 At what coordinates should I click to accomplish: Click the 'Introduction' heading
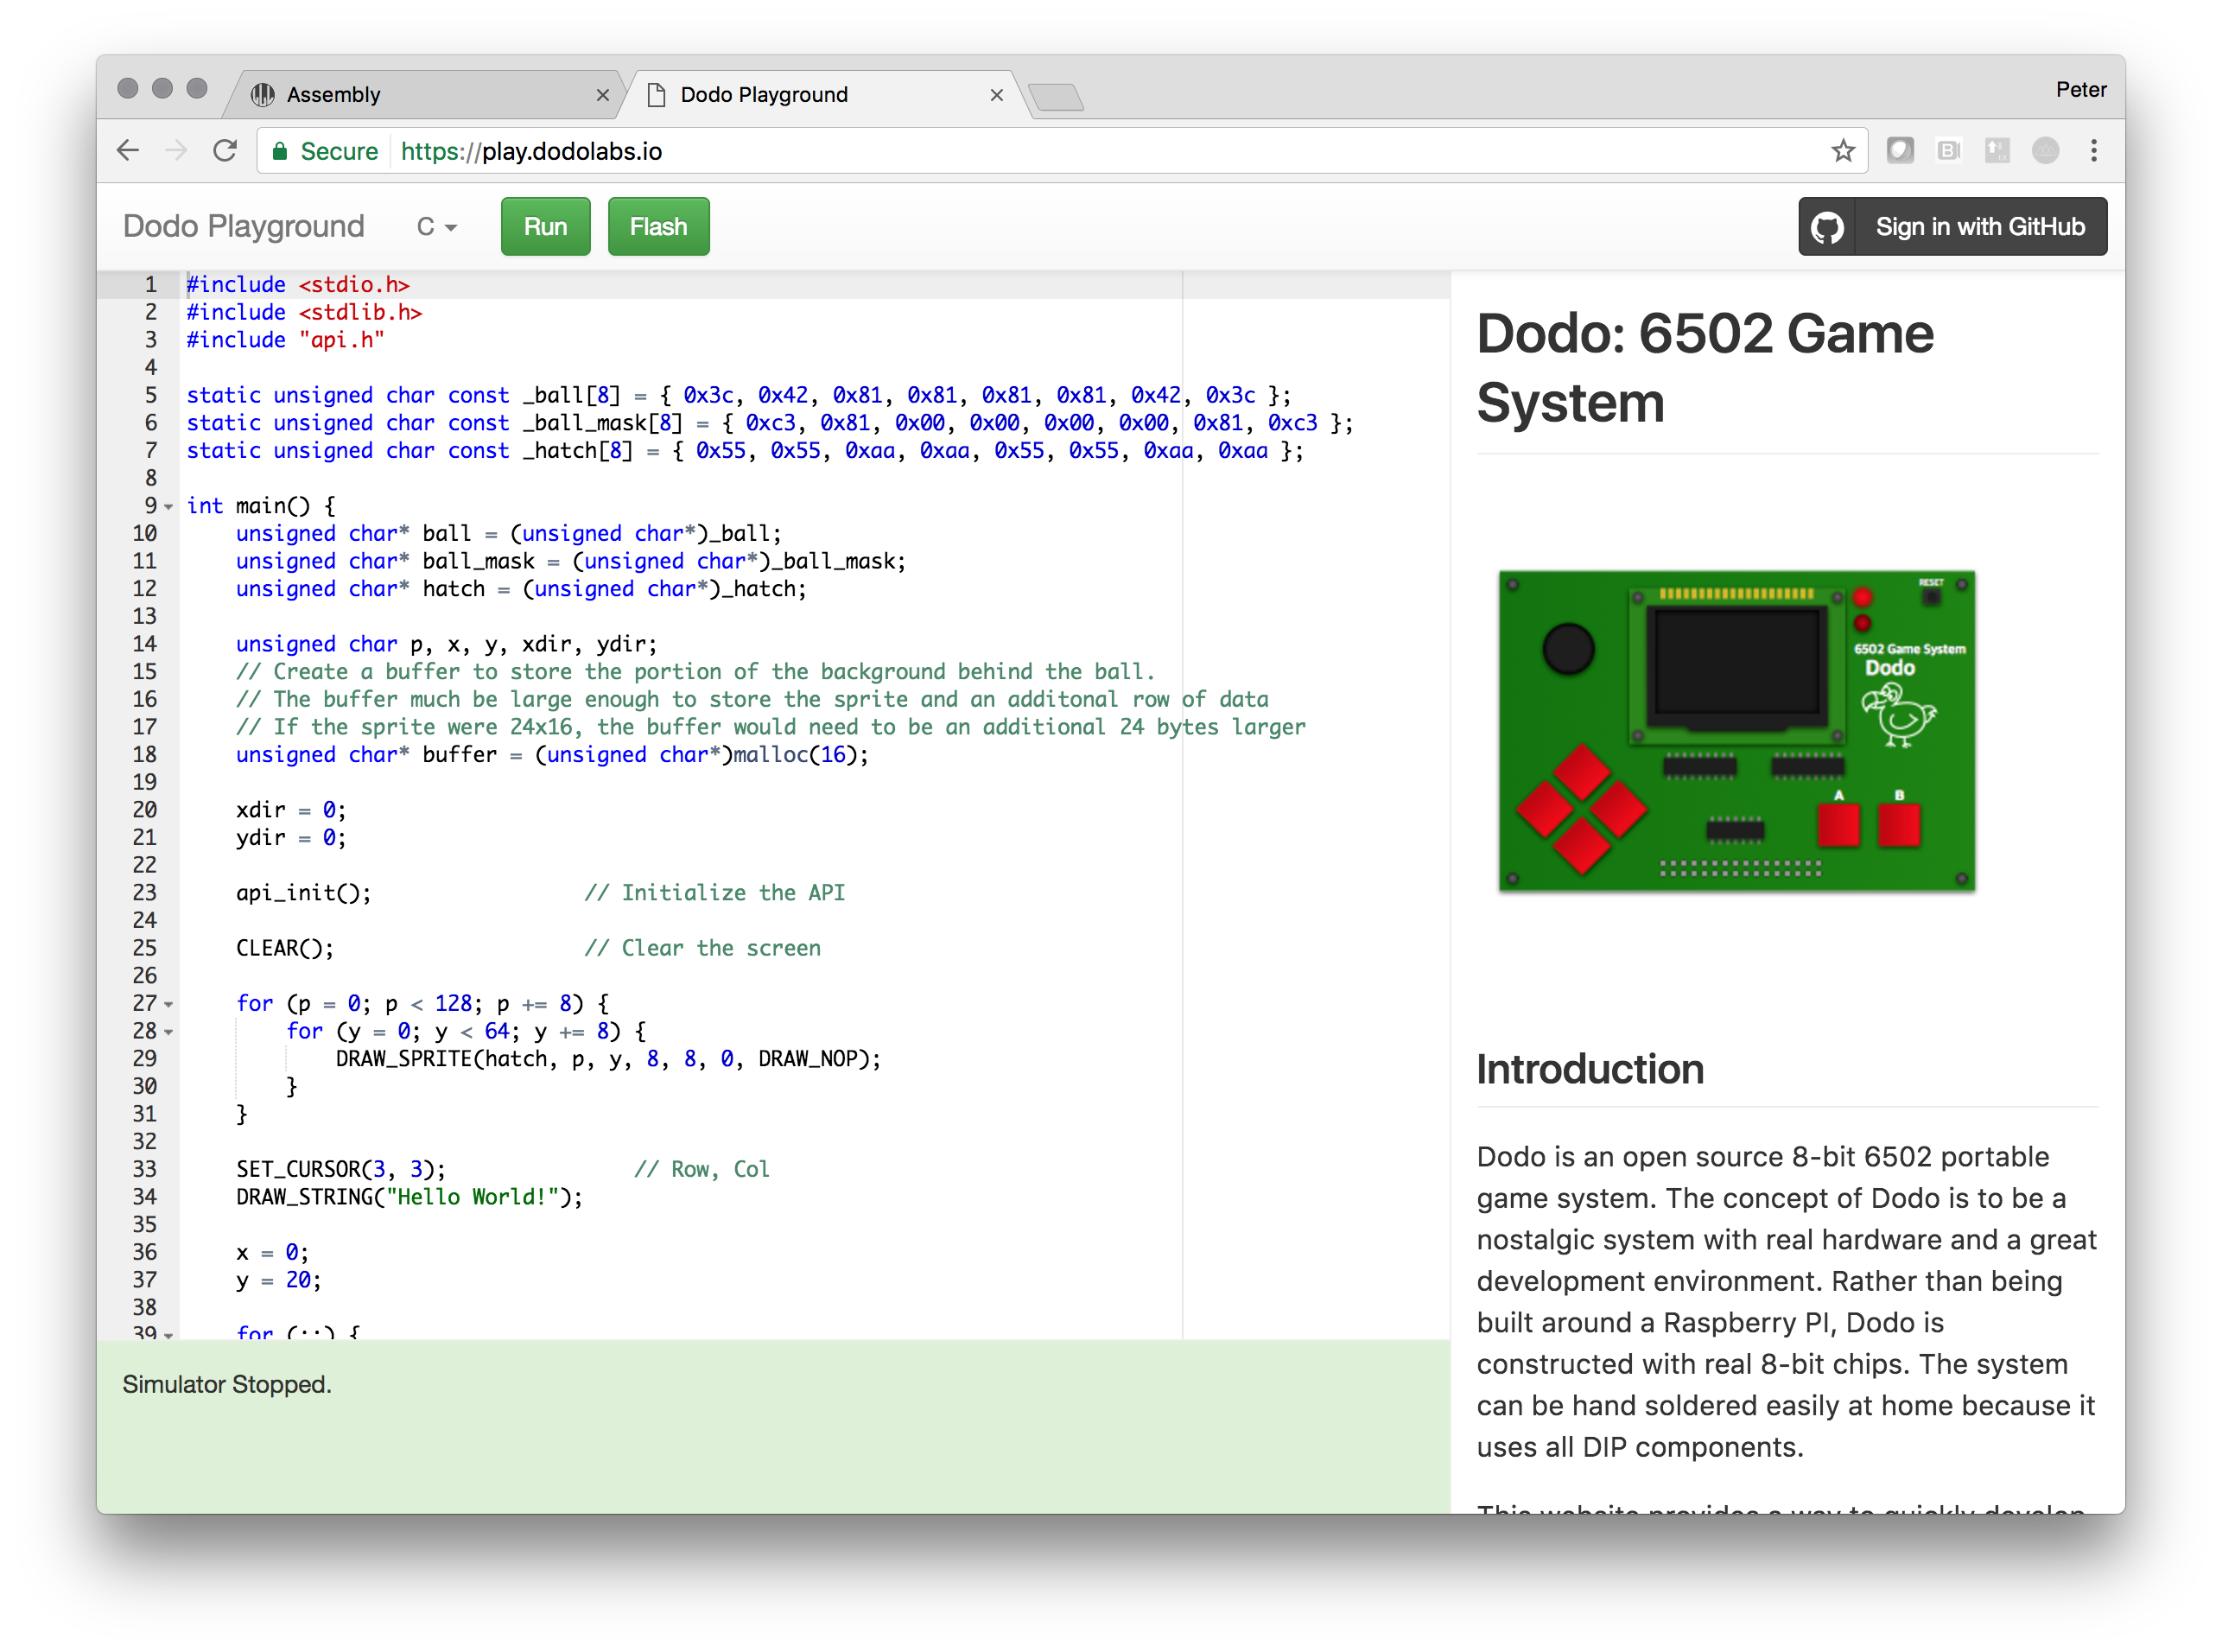(1589, 1069)
